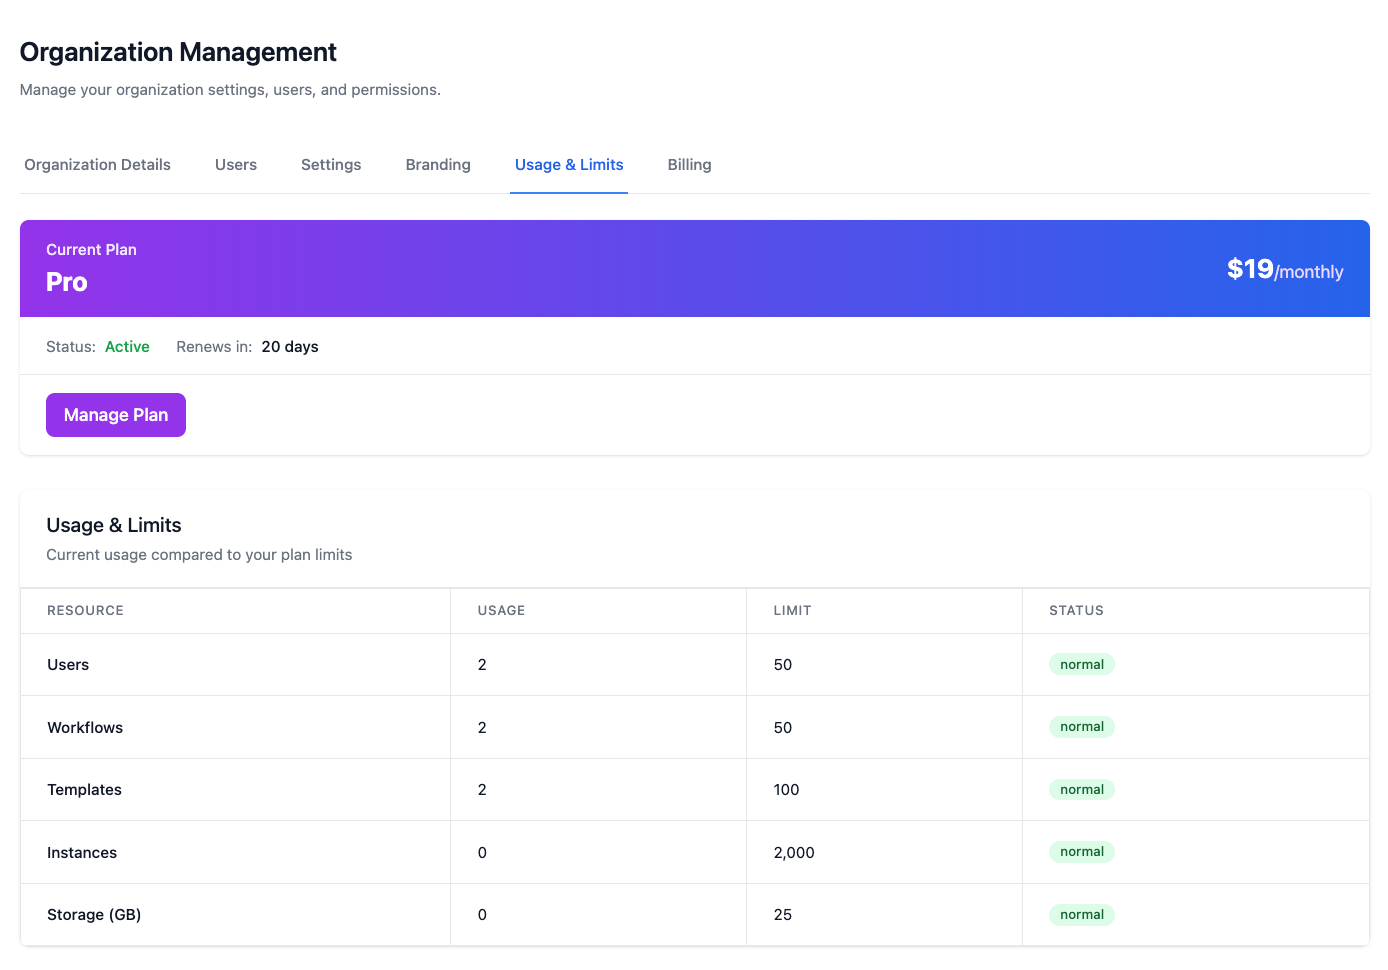Click the 2,000 limit value for Instances
Image resolution: width=1388 pixels, height=970 pixels.
[x=794, y=853]
